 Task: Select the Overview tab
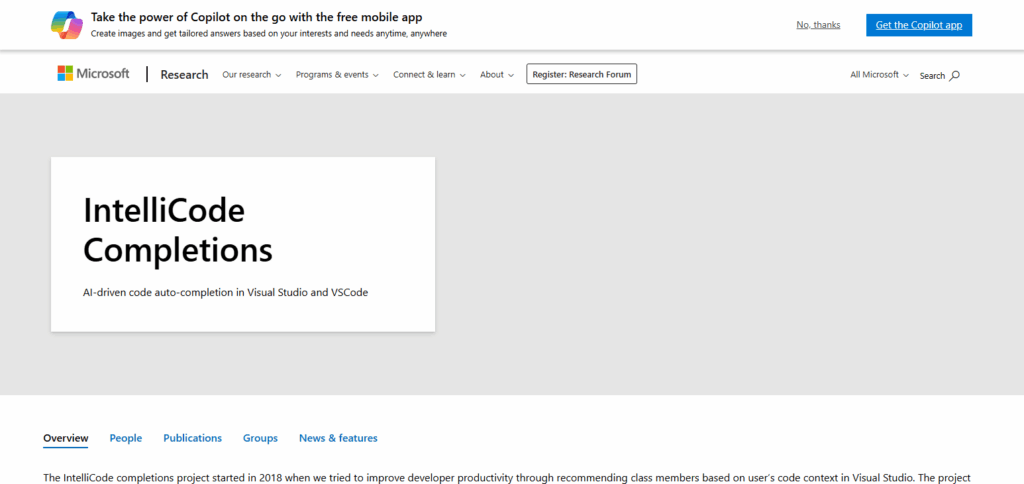point(65,438)
